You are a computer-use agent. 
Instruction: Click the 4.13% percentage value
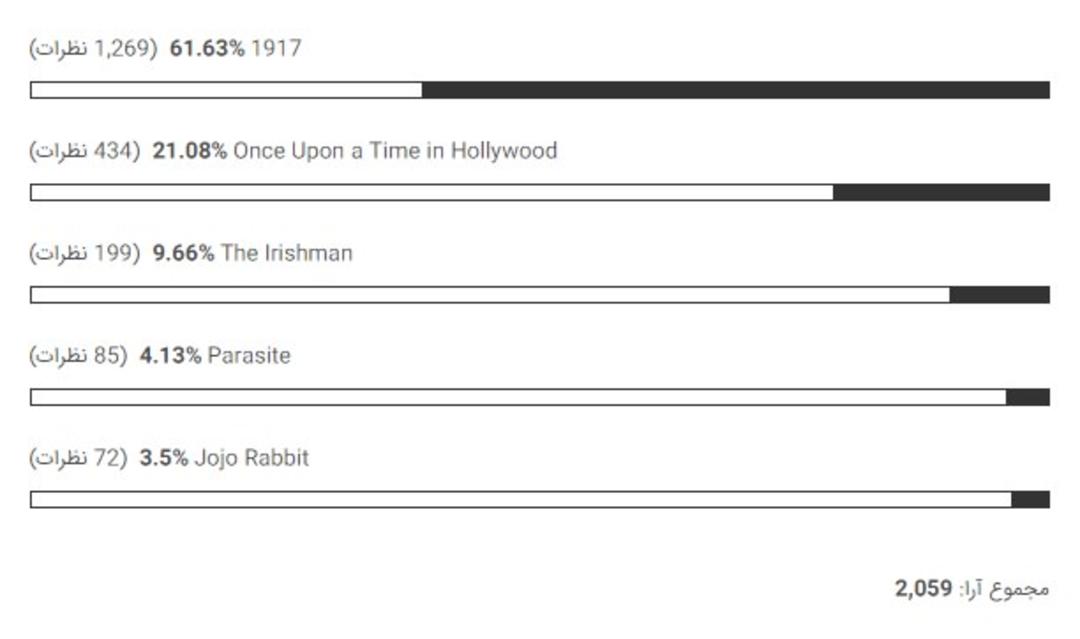170,355
